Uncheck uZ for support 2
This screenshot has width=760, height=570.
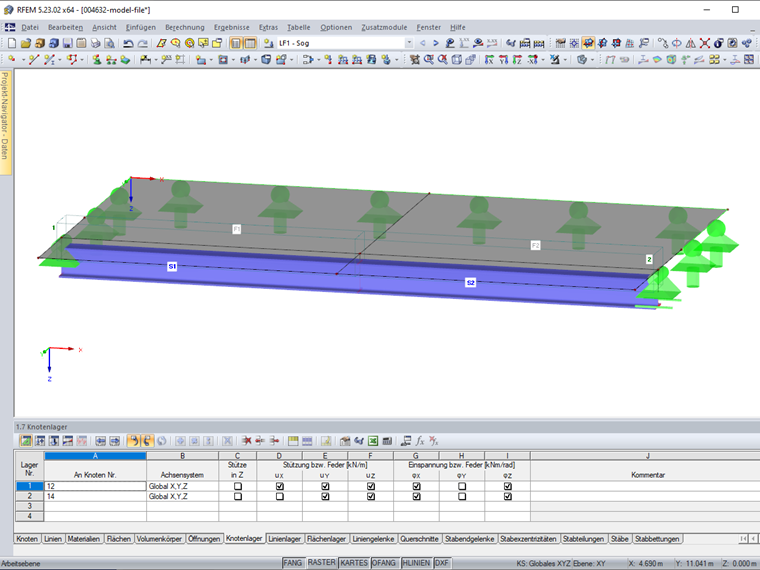click(371, 496)
